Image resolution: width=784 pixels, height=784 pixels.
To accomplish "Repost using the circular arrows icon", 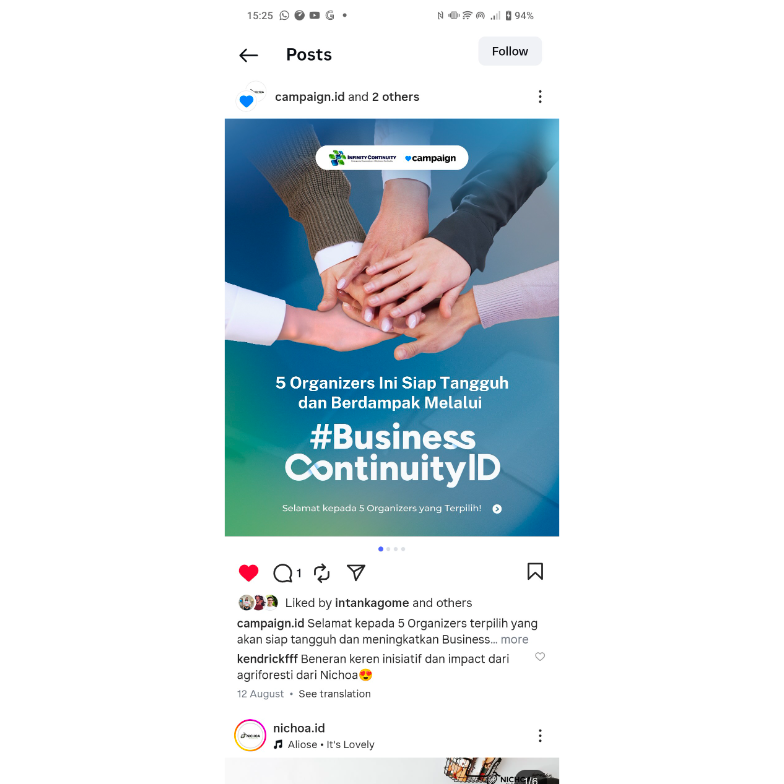I will [x=322, y=573].
